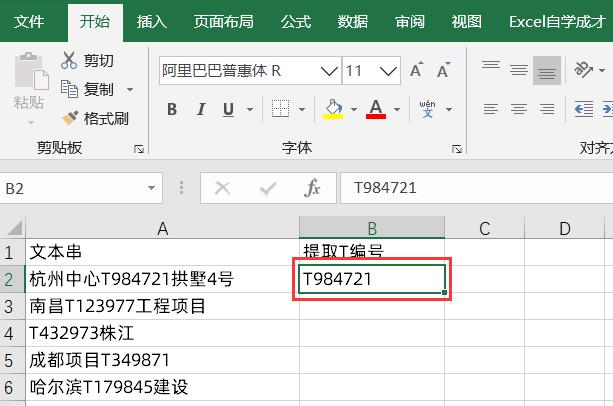
Task: Click the Cut scissors icon
Action: pos(69,61)
